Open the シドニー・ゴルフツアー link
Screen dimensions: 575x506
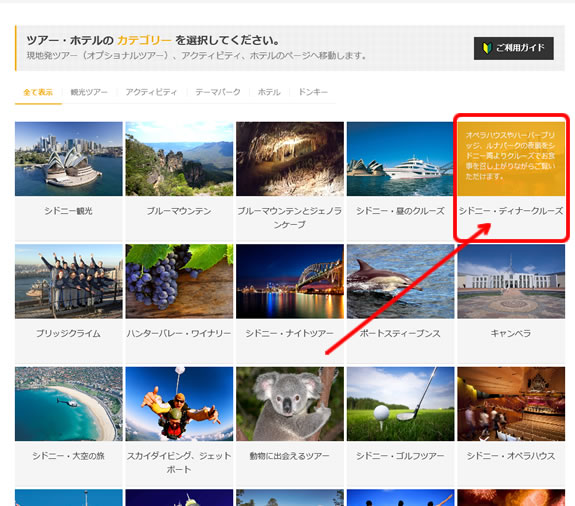click(x=400, y=456)
